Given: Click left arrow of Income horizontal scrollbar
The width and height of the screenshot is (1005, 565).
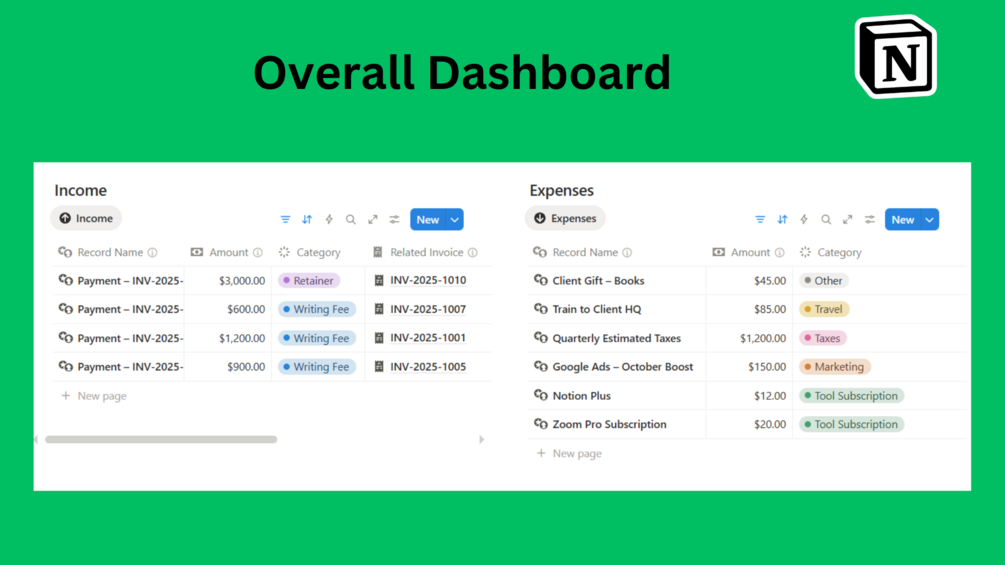Looking at the screenshot, I should coord(37,439).
